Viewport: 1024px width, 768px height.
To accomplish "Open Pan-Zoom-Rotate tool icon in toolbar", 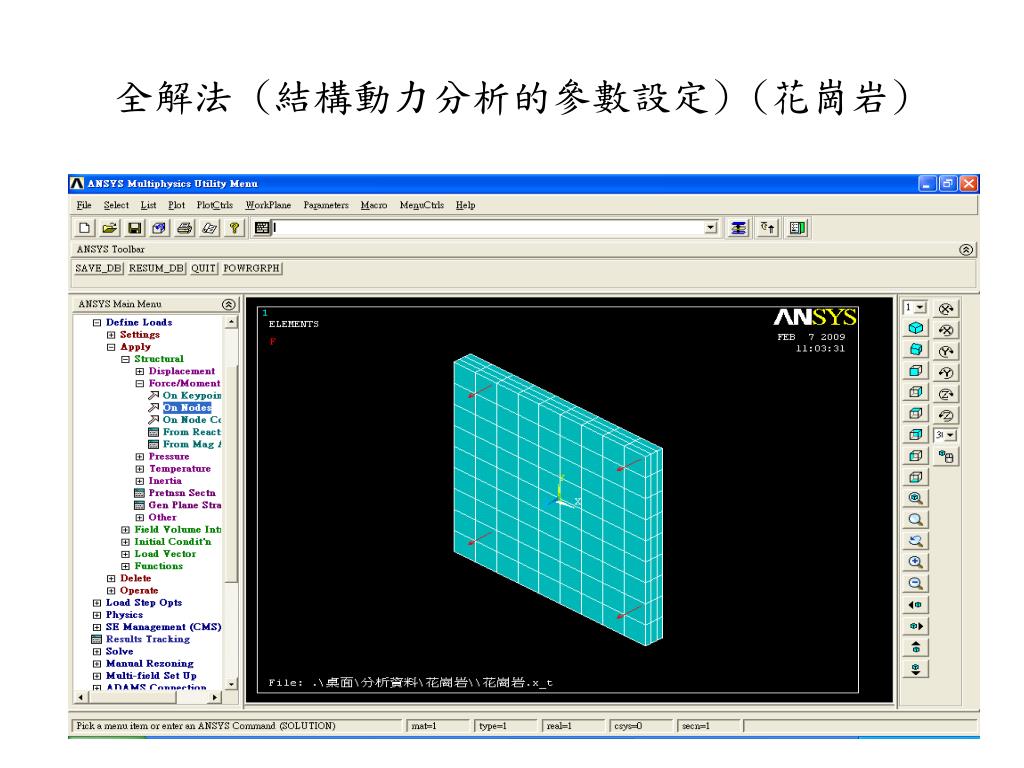I will 159,228.
